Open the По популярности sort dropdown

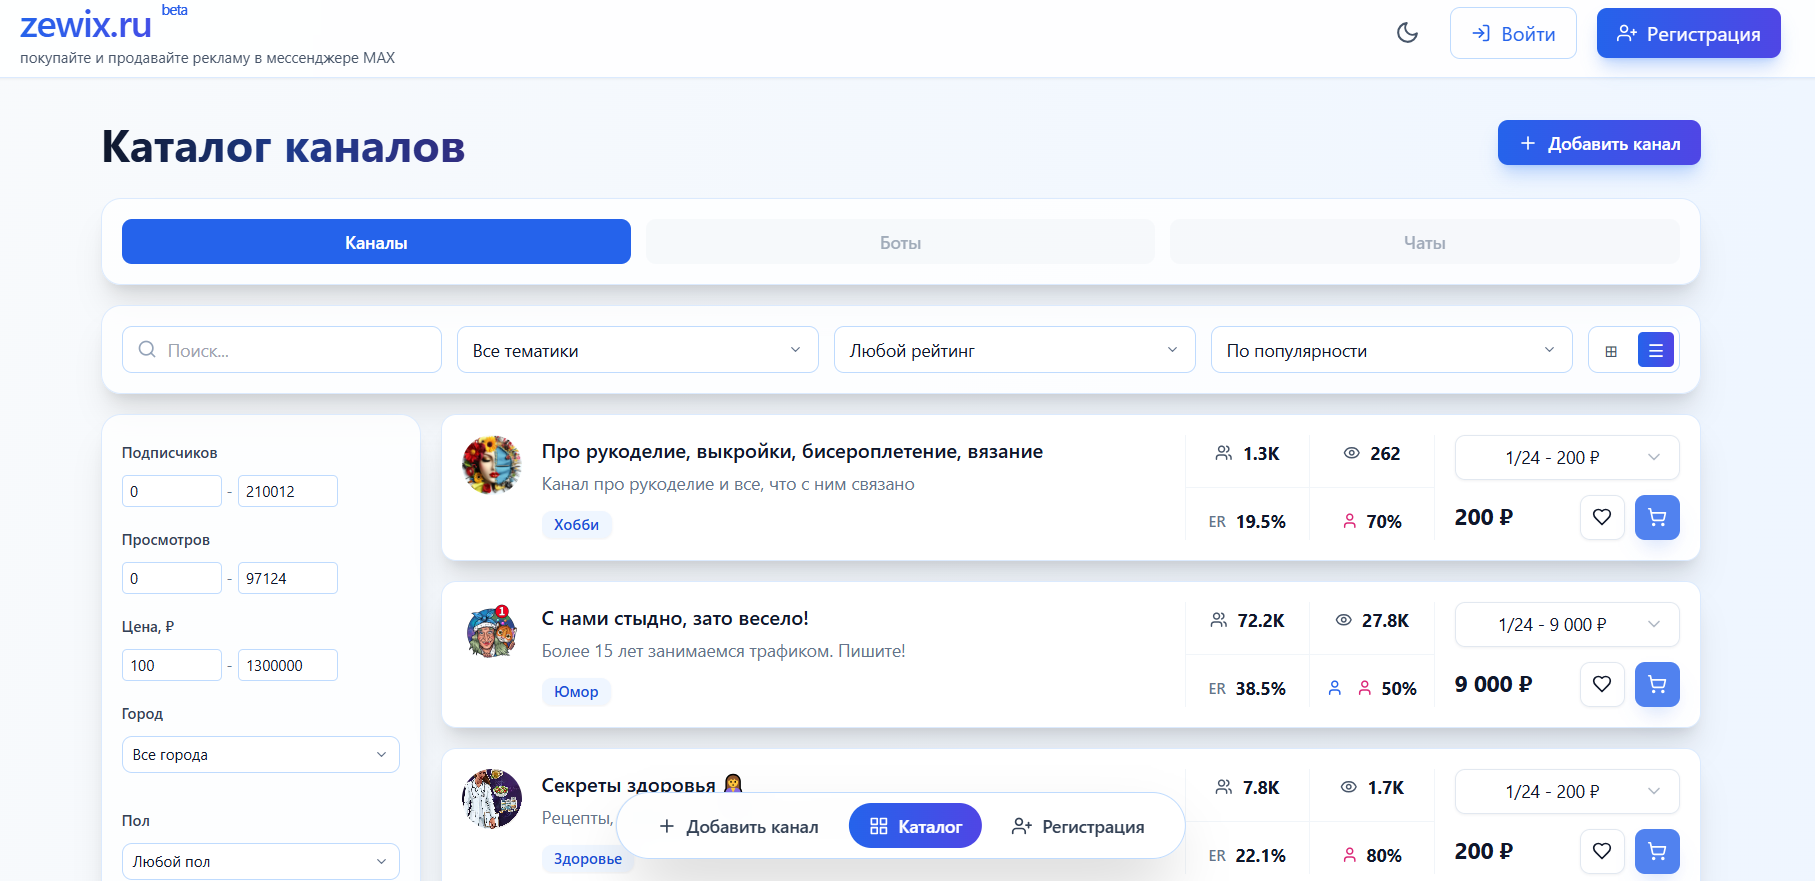pyautogui.click(x=1390, y=350)
